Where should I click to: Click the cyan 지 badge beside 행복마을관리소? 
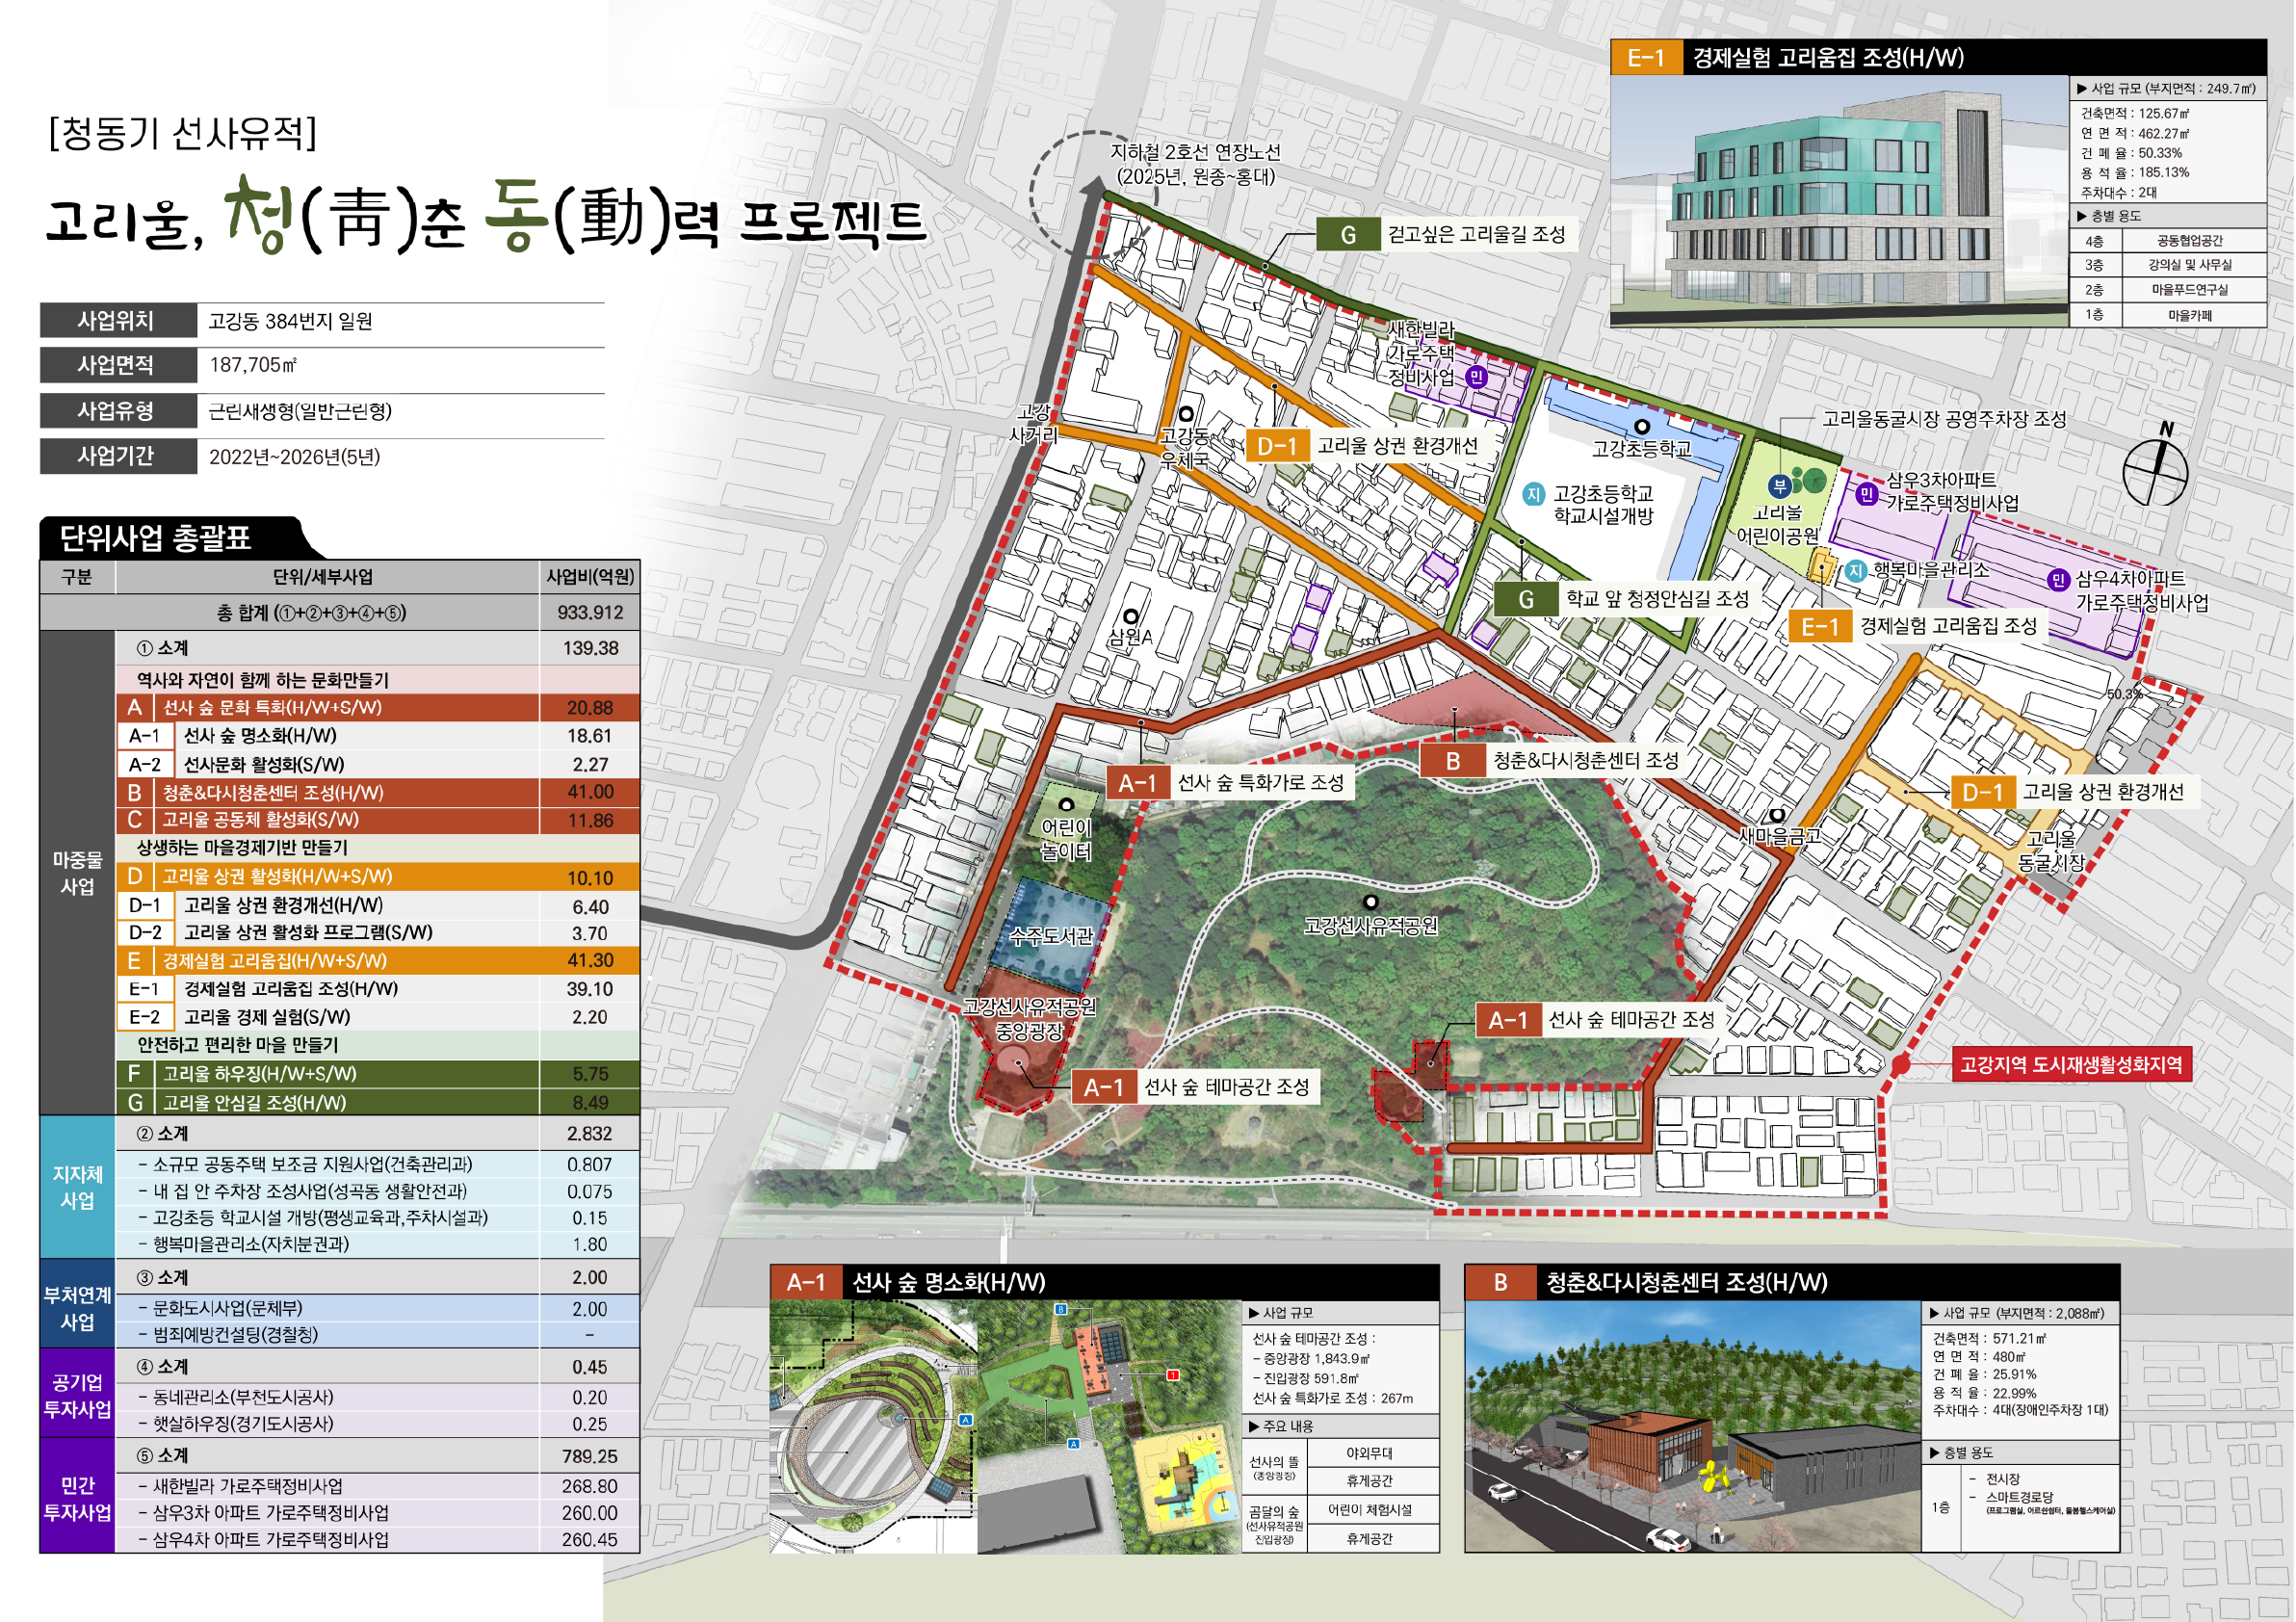(1856, 571)
